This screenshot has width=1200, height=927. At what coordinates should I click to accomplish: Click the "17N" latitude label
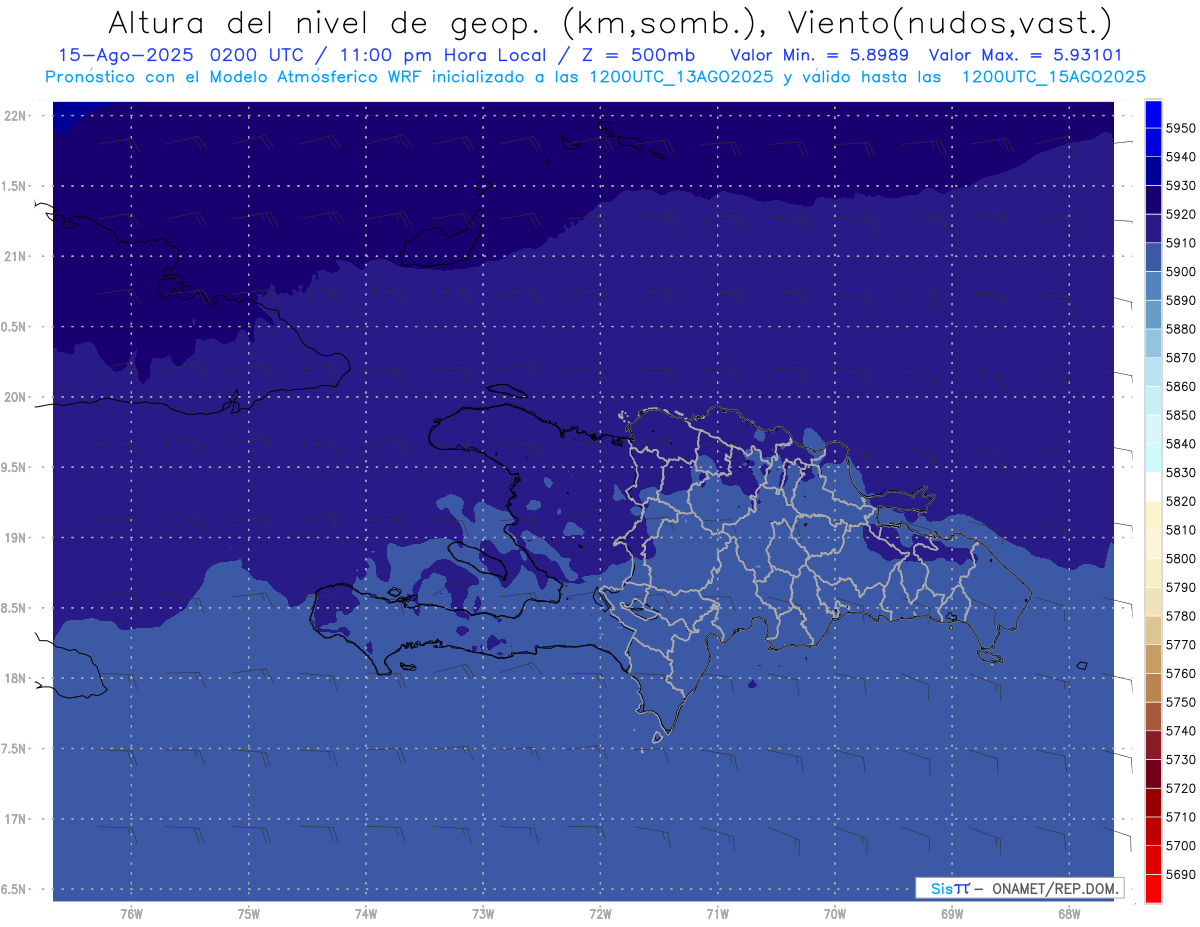click(15, 819)
